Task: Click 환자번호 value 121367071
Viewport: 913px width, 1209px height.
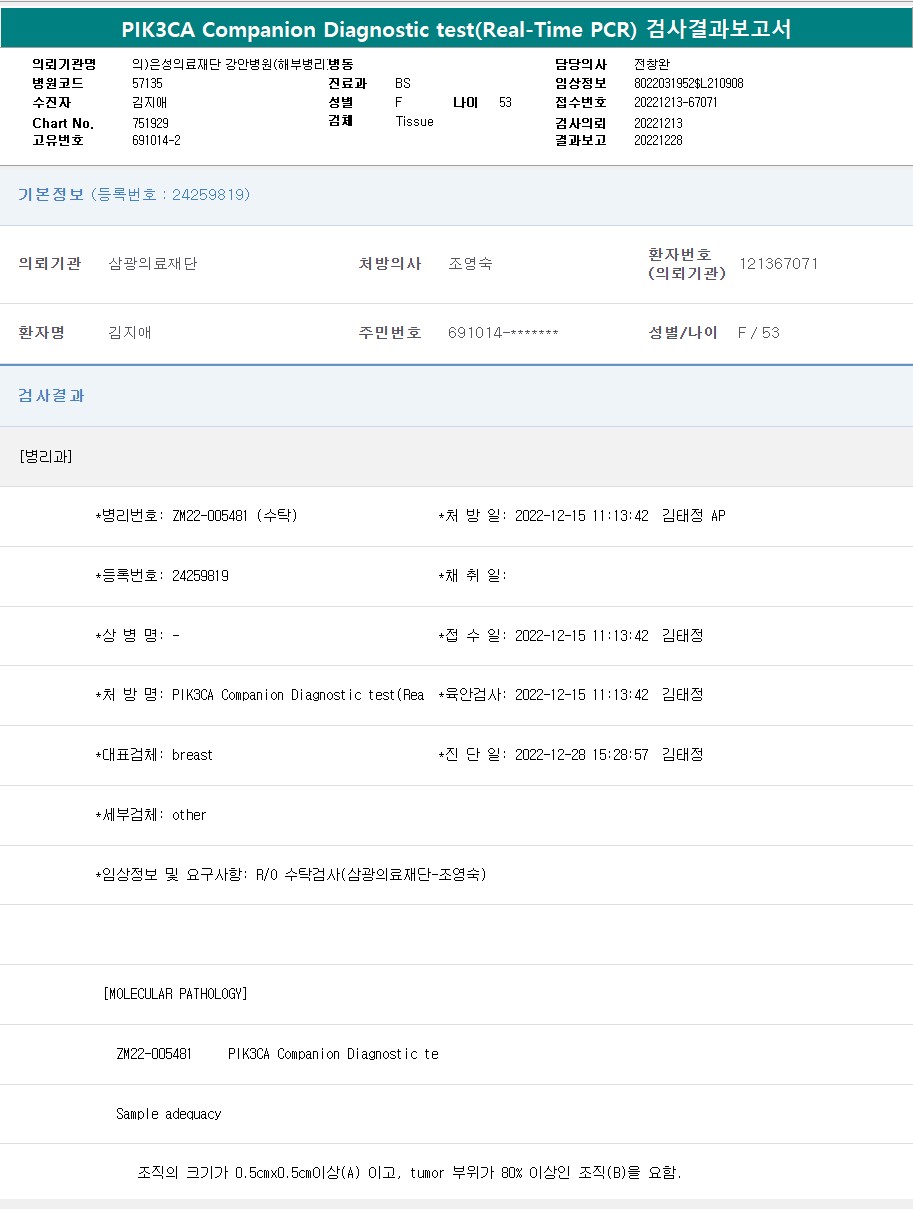Action: pyautogui.click(x=778, y=264)
